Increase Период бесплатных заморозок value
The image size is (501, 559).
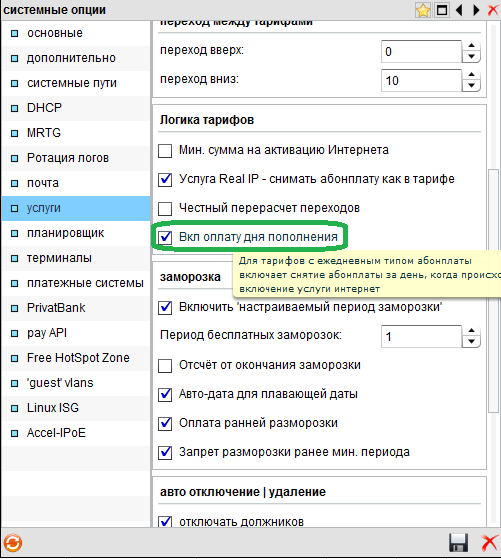click(471, 331)
